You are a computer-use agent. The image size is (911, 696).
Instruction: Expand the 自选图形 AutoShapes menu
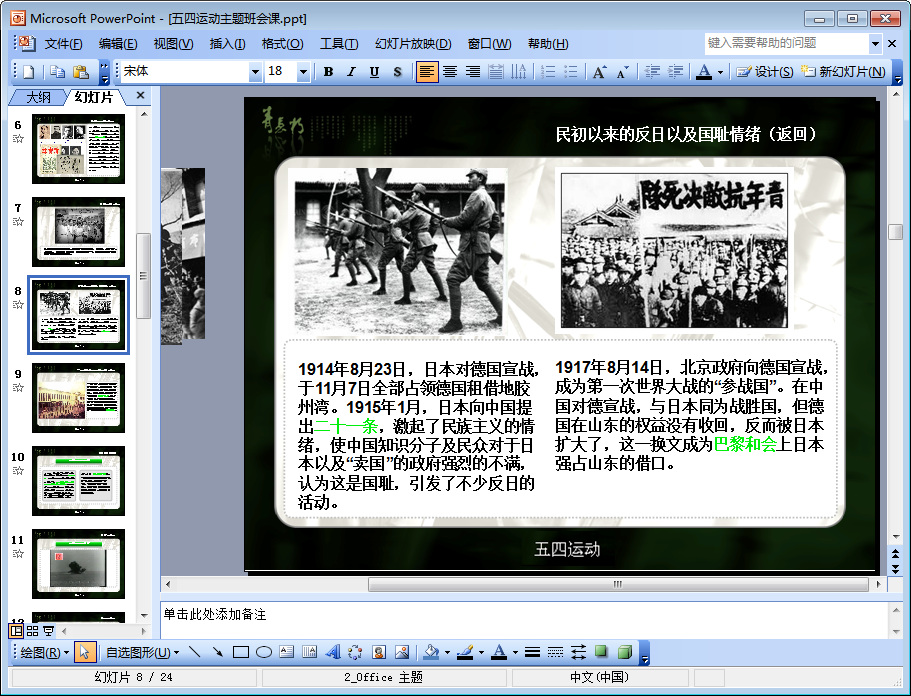[142, 652]
